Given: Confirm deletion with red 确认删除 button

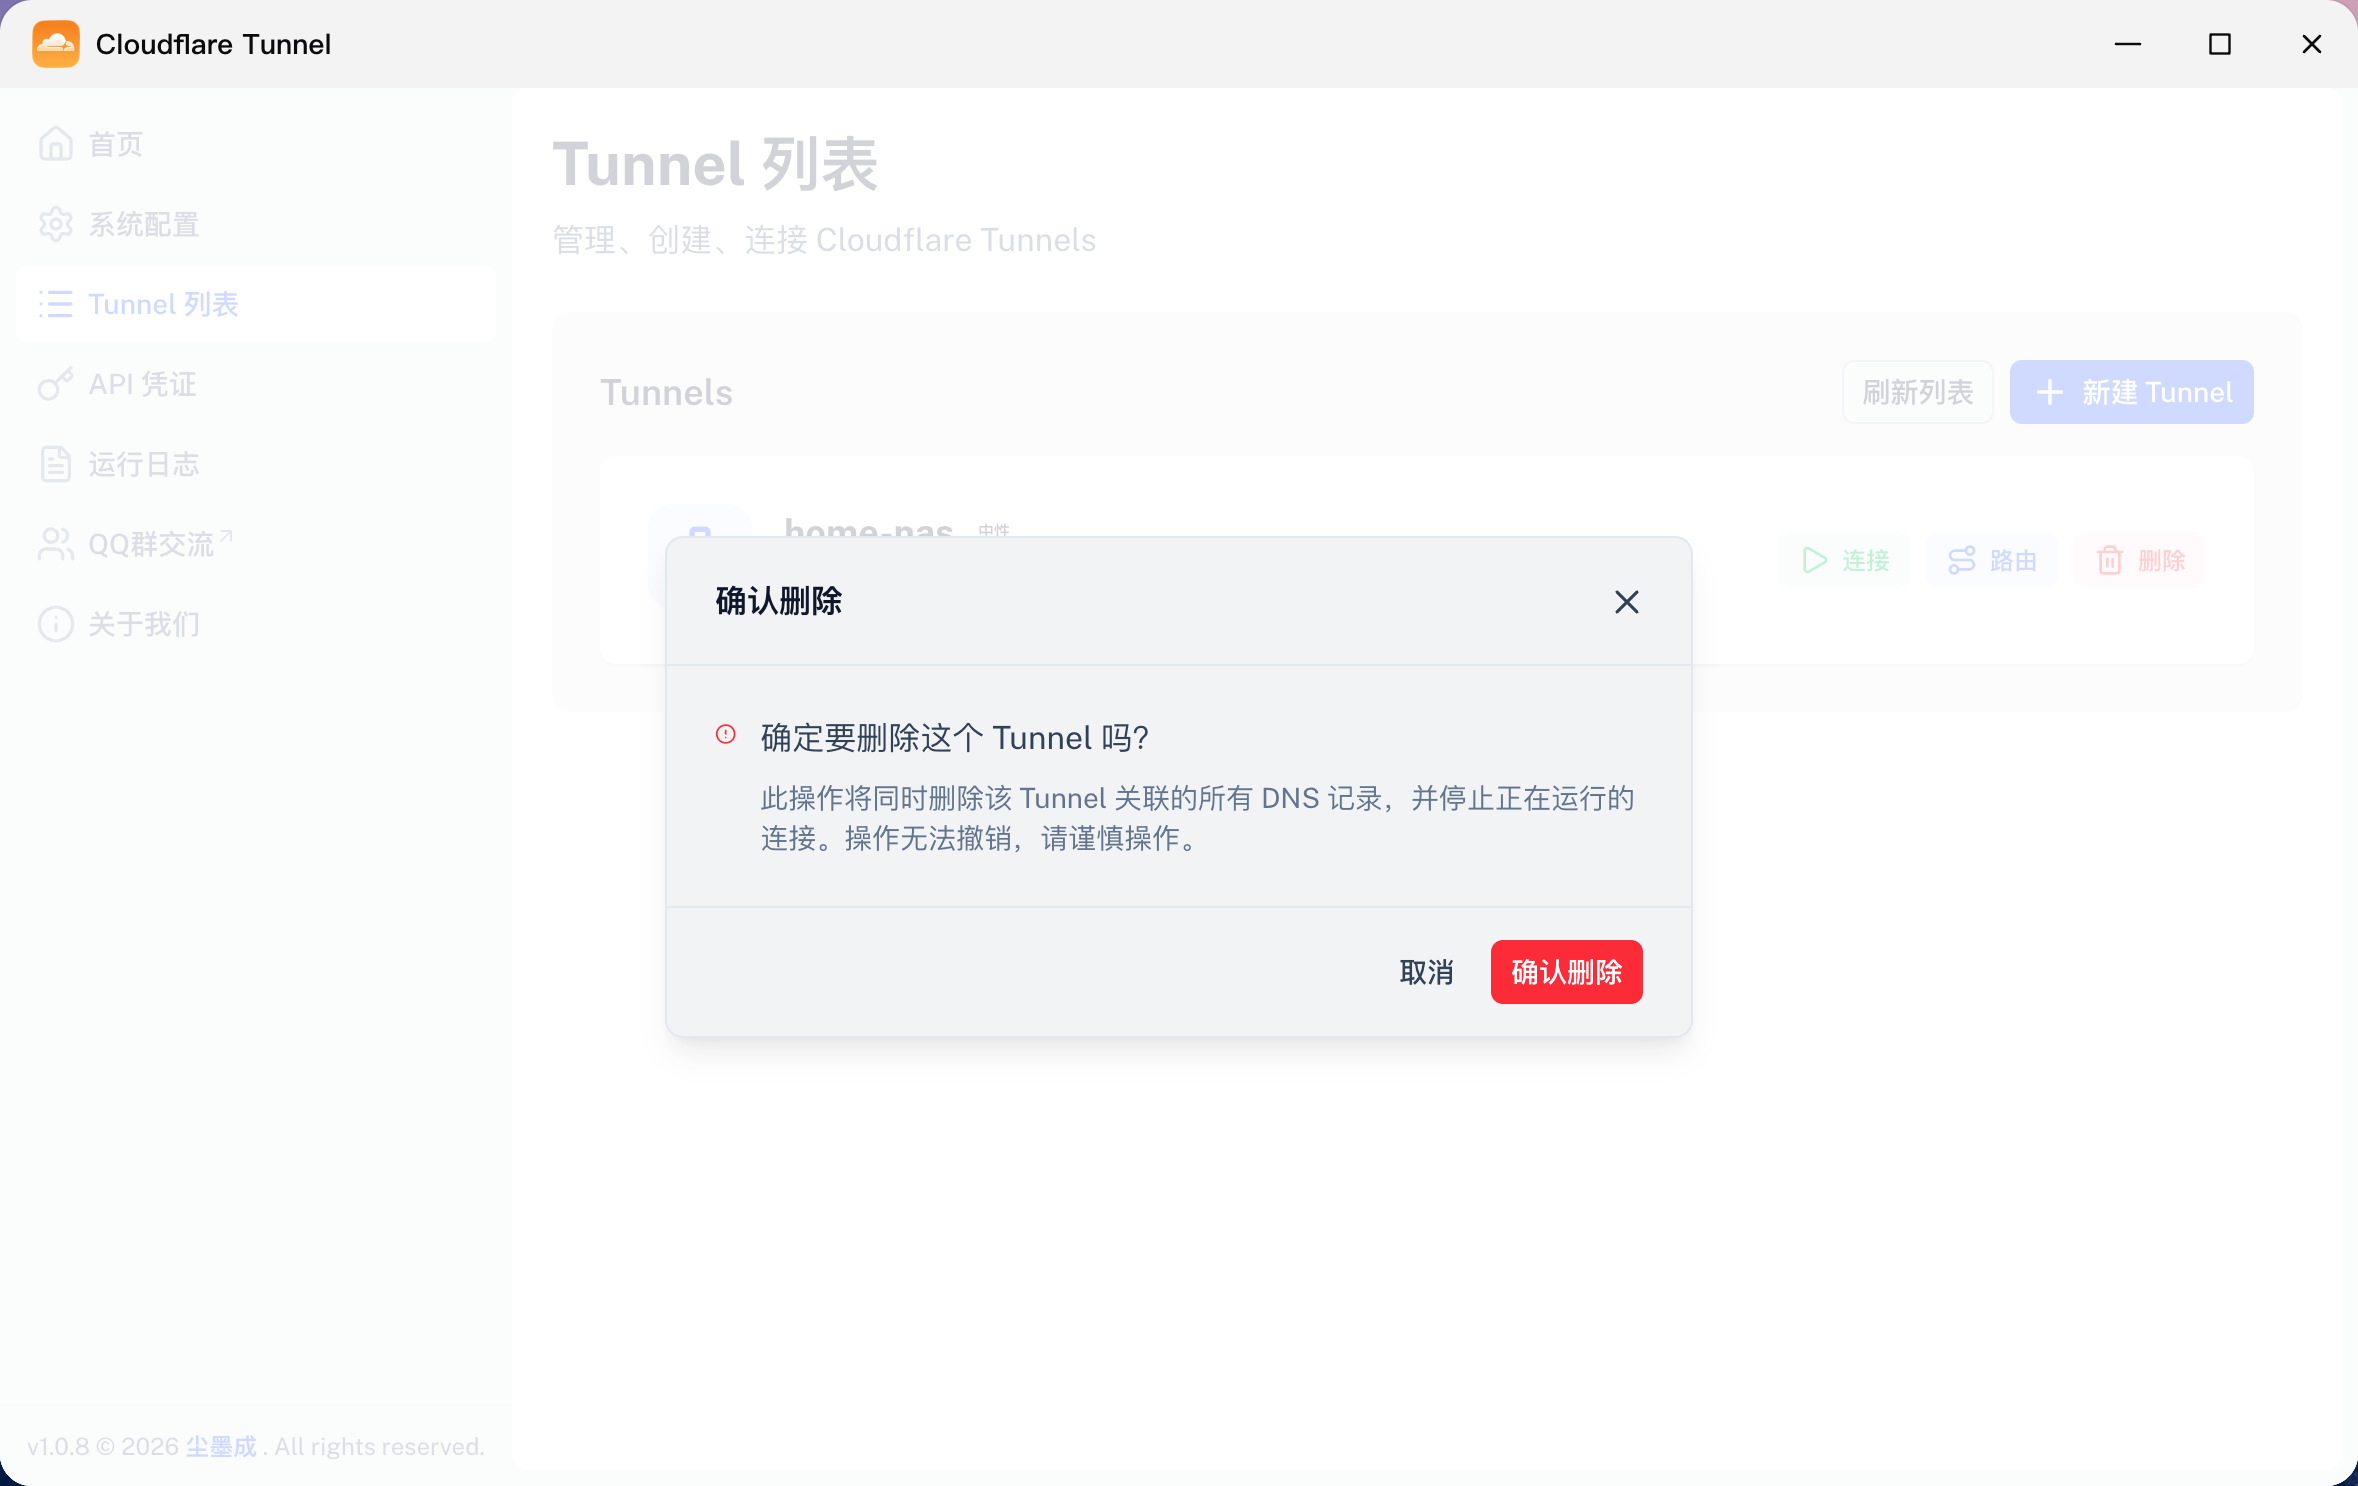Looking at the screenshot, I should pyautogui.click(x=1566, y=971).
